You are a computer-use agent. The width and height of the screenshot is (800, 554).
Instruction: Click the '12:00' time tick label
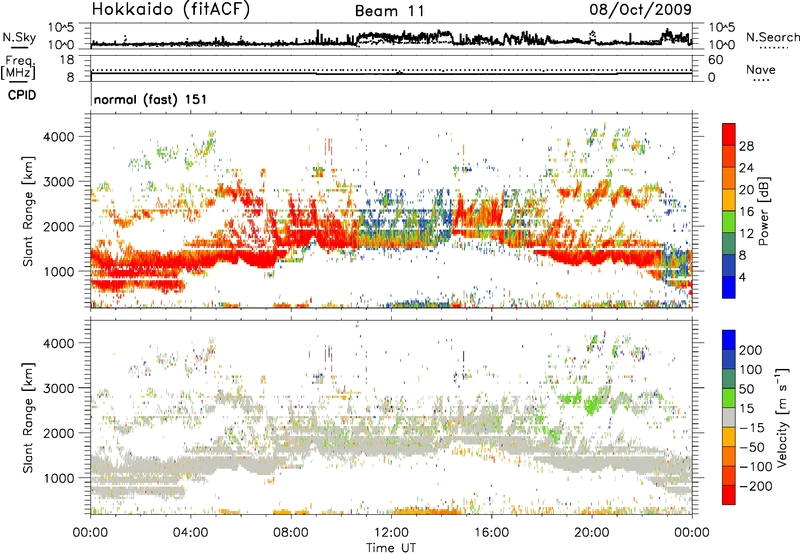[391, 533]
